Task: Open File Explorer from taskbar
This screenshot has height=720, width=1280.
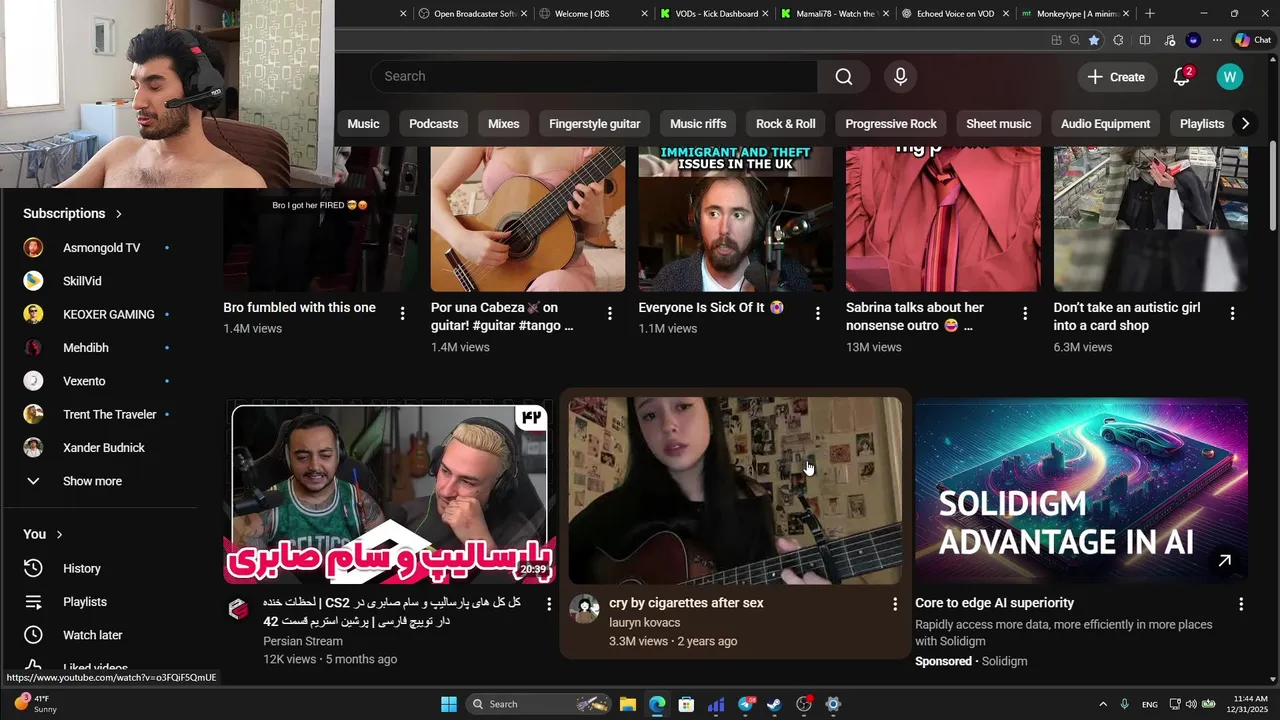Action: 627,704
